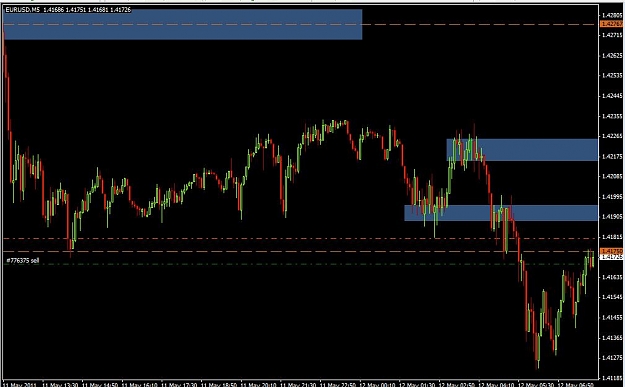Image resolution: width=625 pixels, height=387 pixels.
Task: Click the 1.41185 price scale label
Action: 612,378
